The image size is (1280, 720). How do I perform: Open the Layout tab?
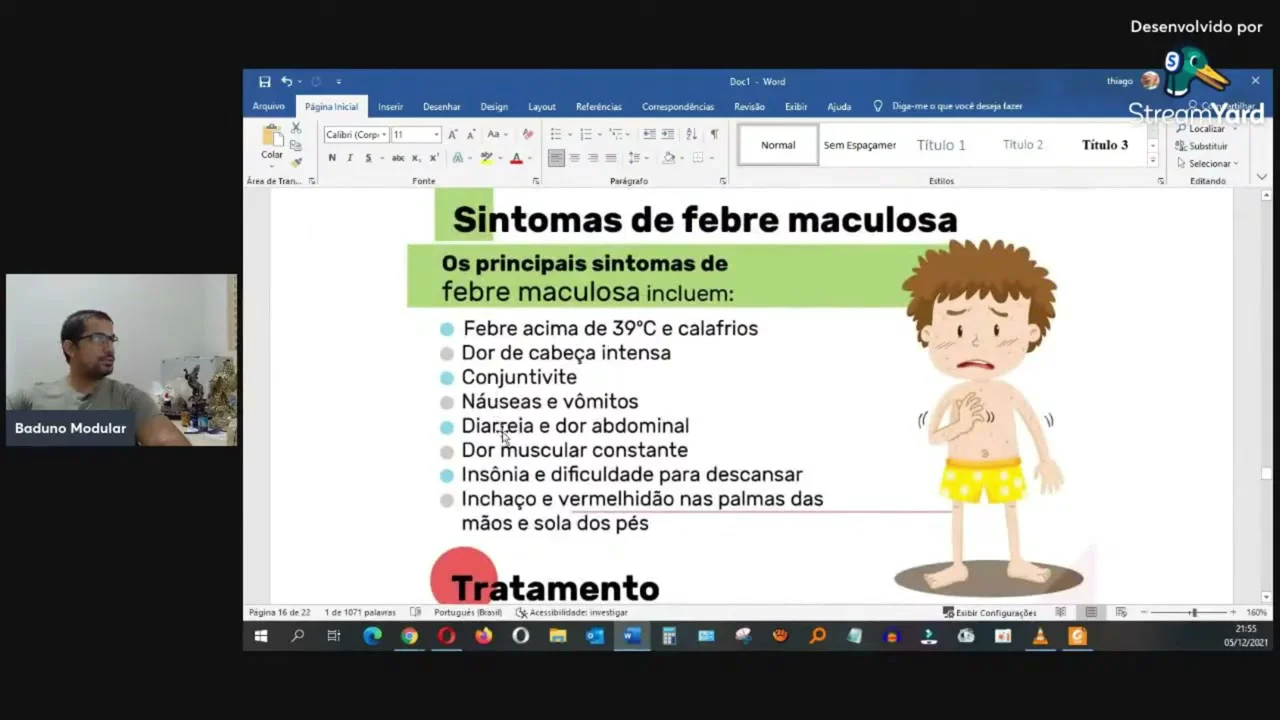(542, 107)
